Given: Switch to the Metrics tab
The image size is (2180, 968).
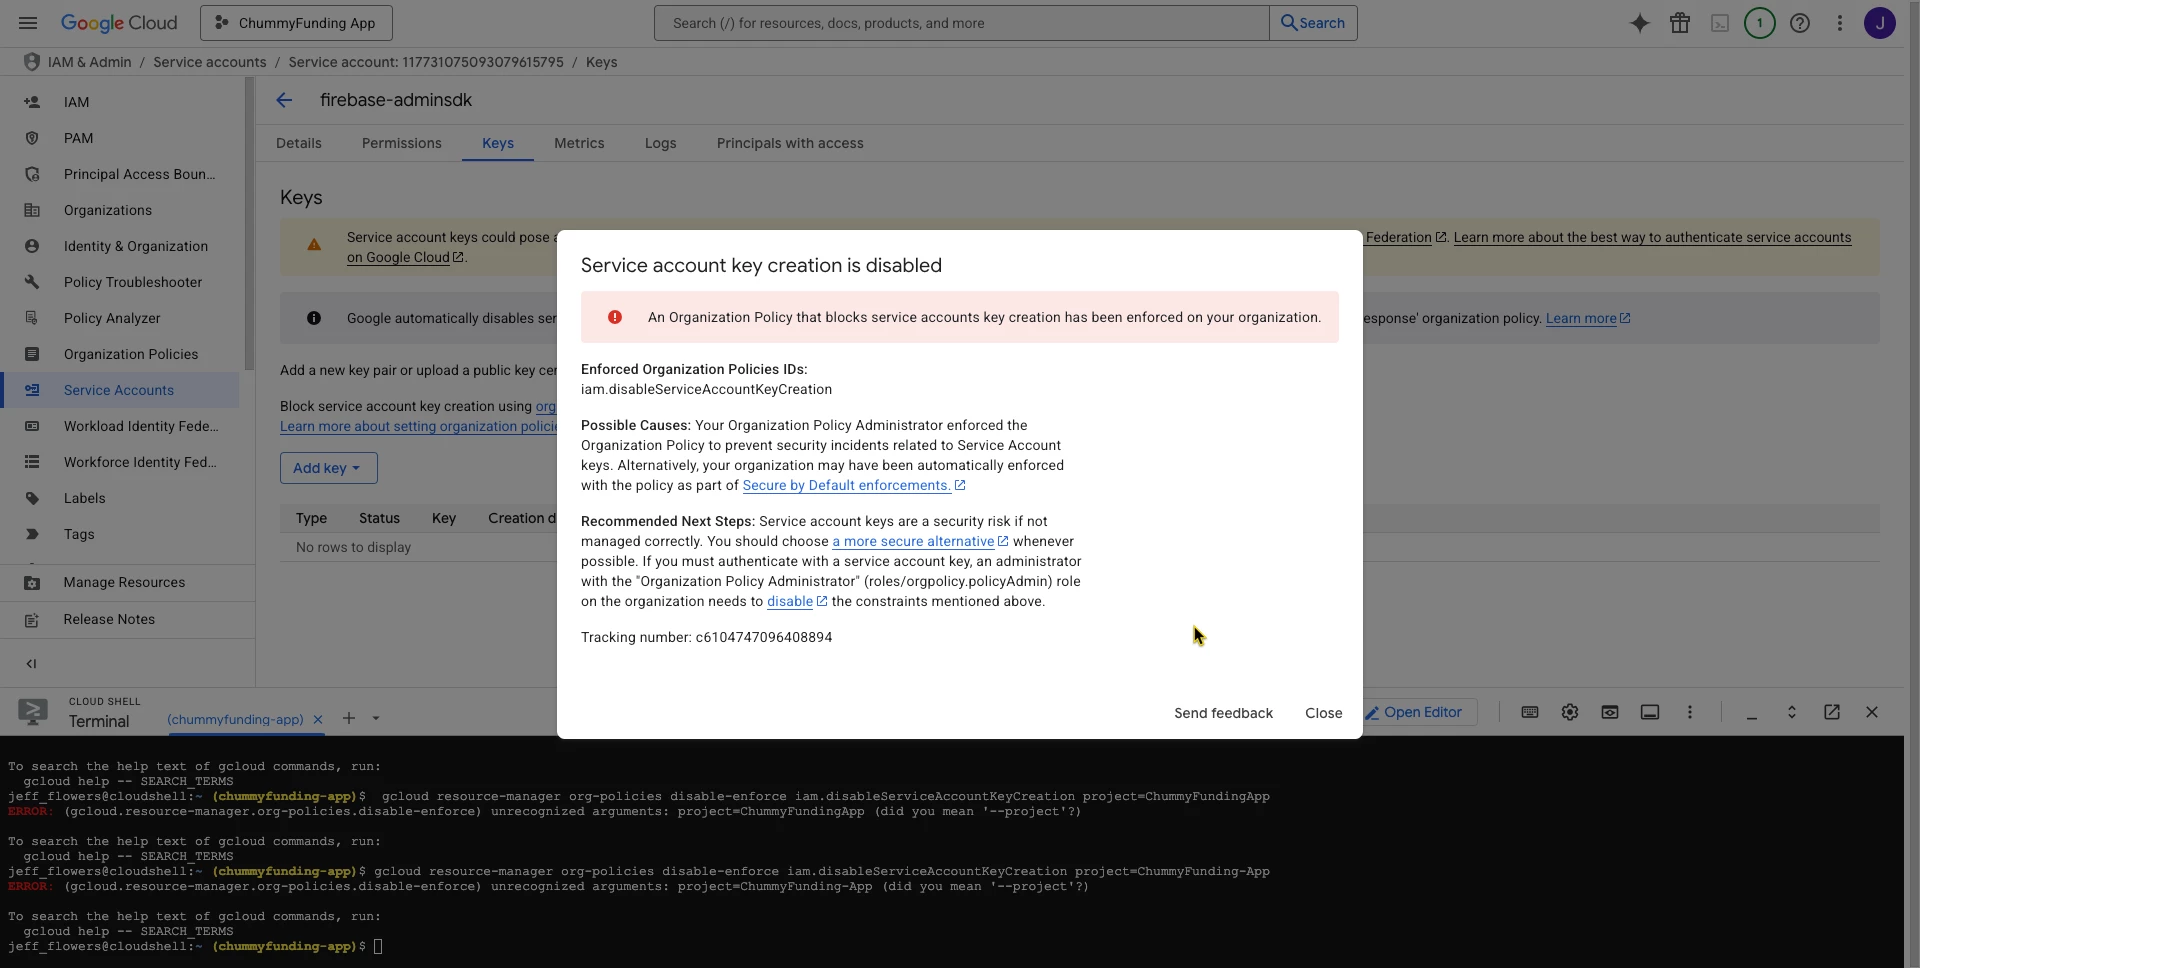Looking at the screenshot, I should click(579, 143).
